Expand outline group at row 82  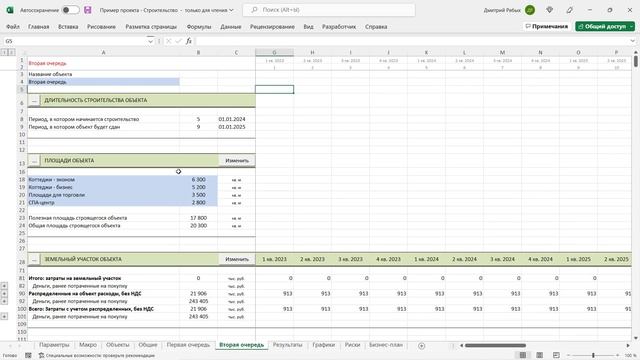[4, 286]
